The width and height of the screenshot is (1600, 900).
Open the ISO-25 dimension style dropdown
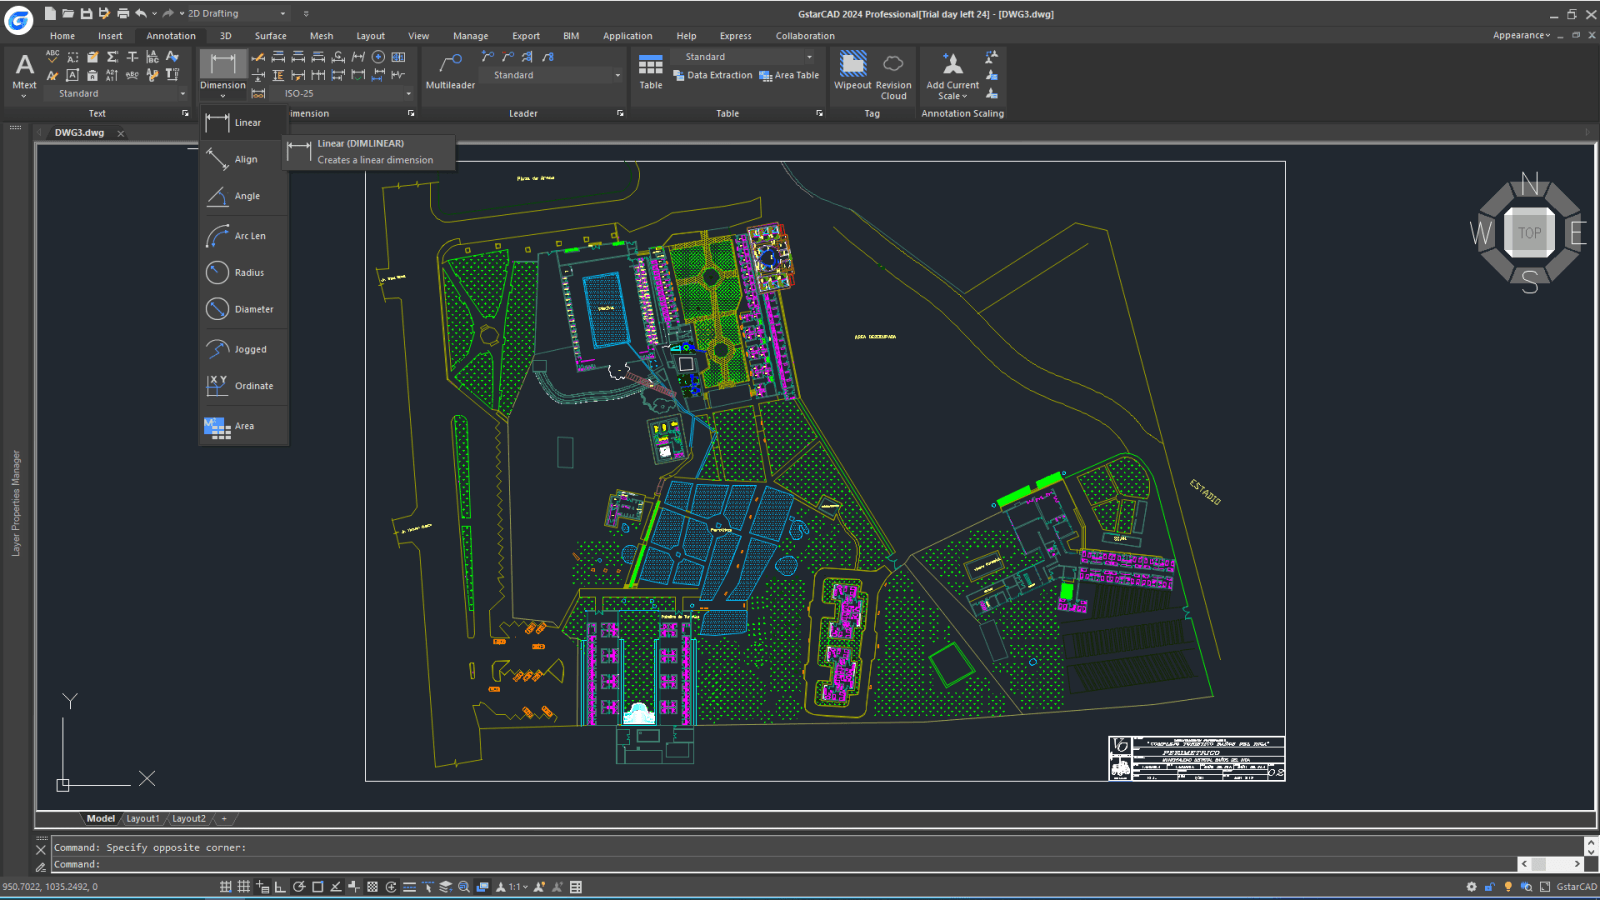pos(408,92)
